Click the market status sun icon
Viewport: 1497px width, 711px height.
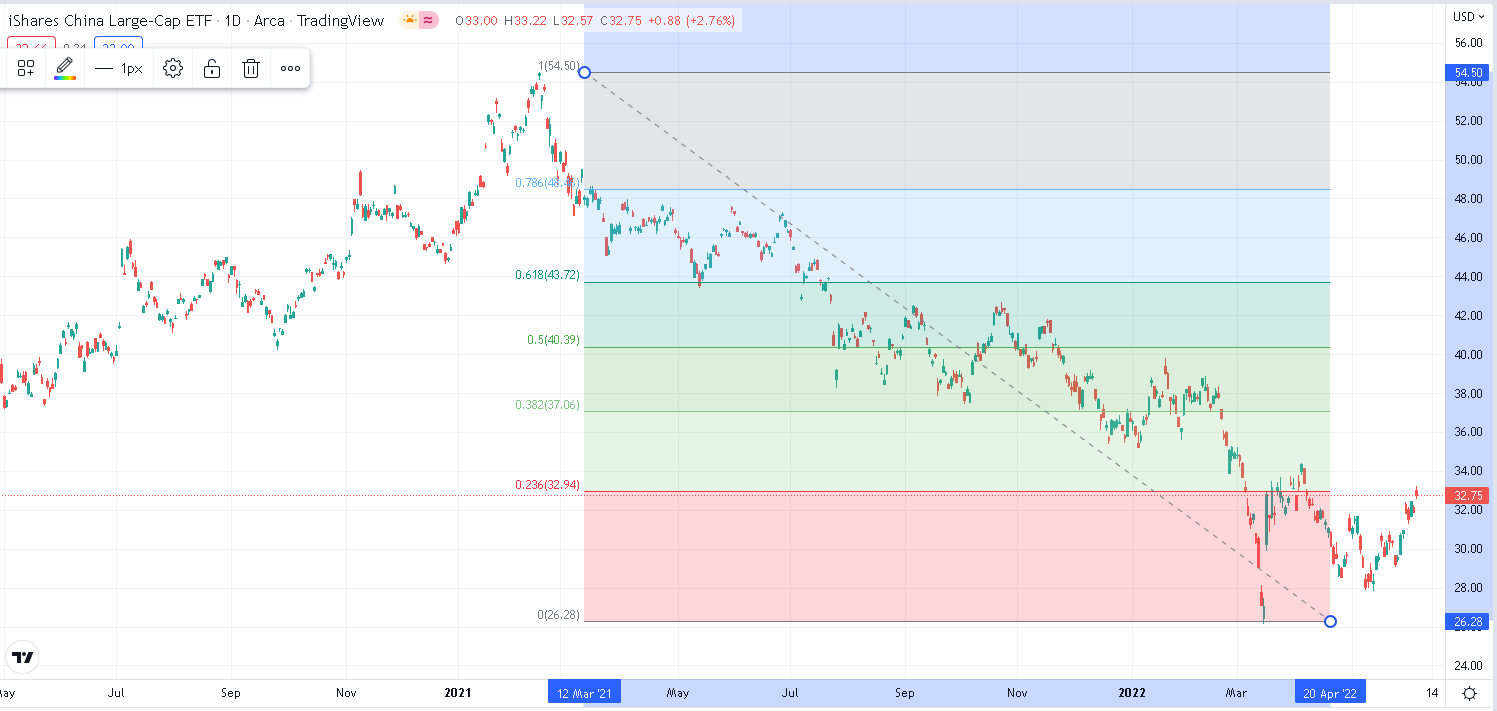[x=411, y=20]
